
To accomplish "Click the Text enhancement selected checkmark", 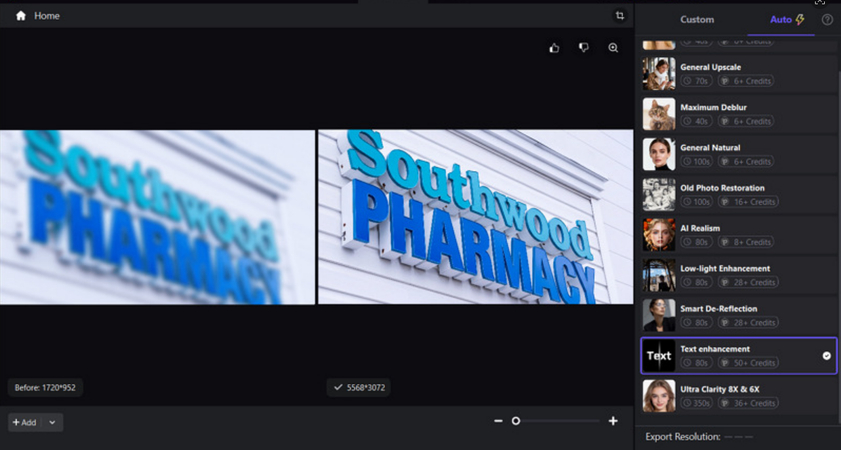I will (827, 356).
